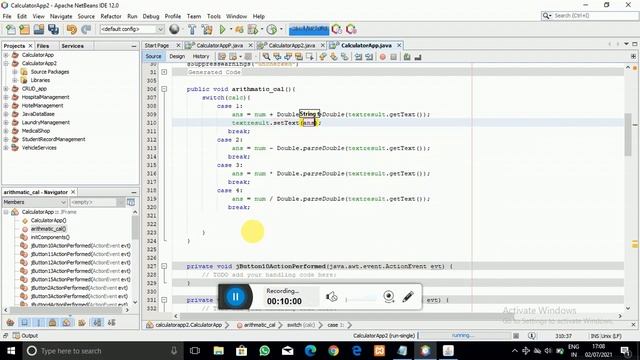The image size is (640, 360).
Task: Toggle Sort by Source in Navigator
Action: (x=111, y=322)
